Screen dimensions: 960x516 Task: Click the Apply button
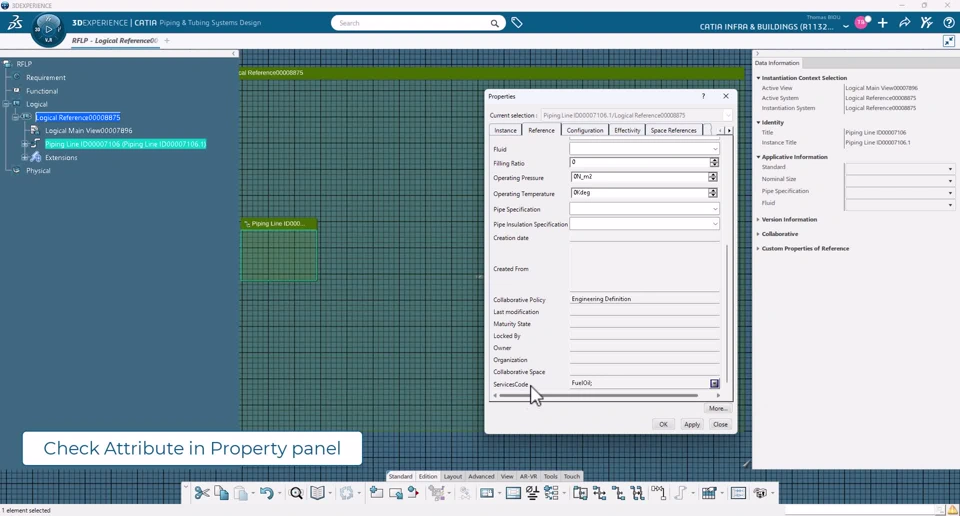pos(692,424)
